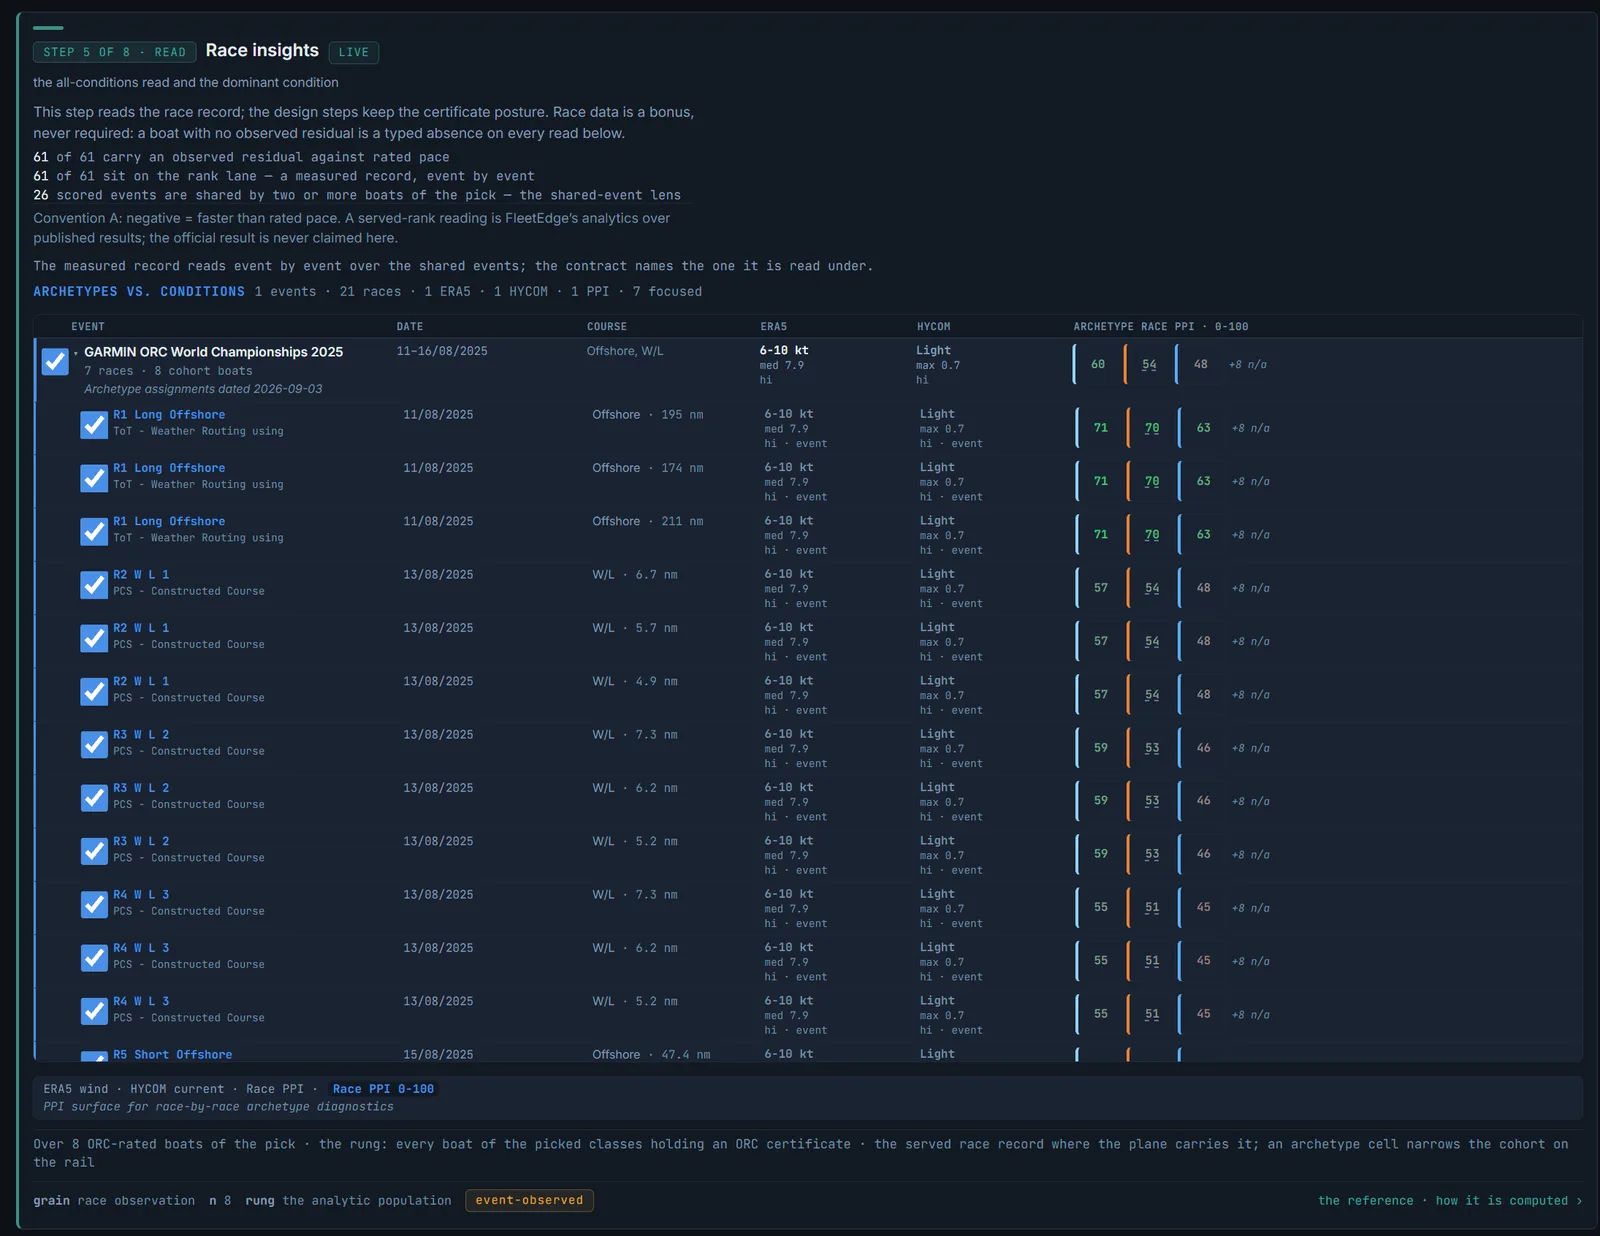Toggle checkbox for R4 W L 3 5.2 nm
This screenshot has height=1236, width=1600.
[x=94, y=1011]
